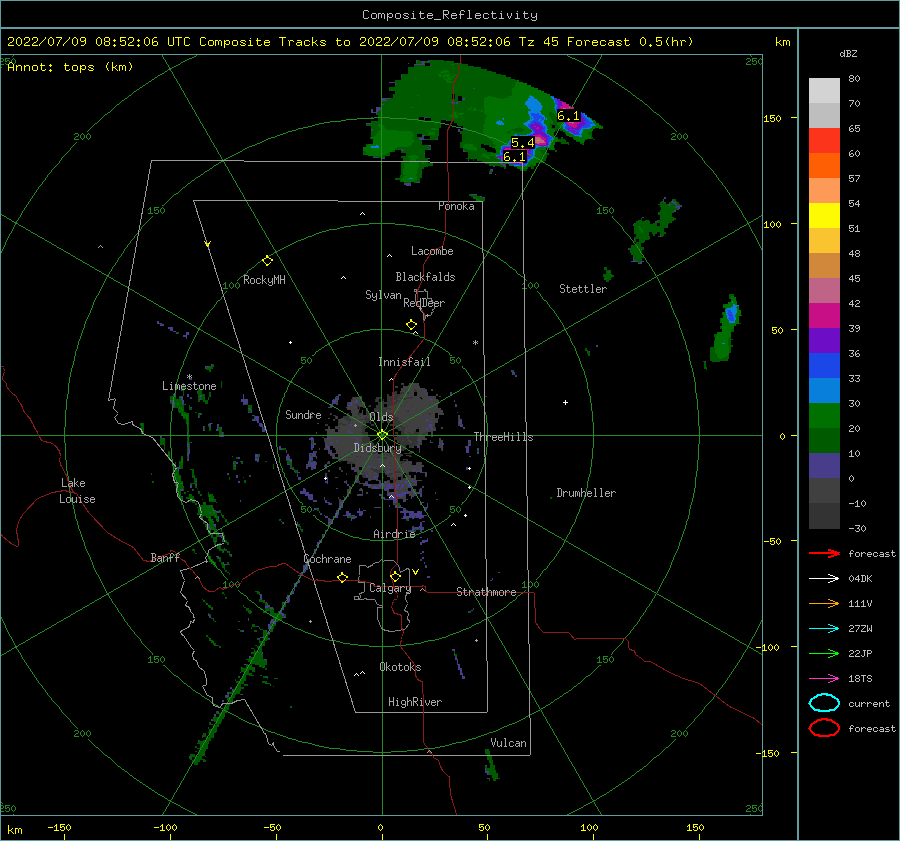Click the Airdrie city label

(x=394, y=534)
